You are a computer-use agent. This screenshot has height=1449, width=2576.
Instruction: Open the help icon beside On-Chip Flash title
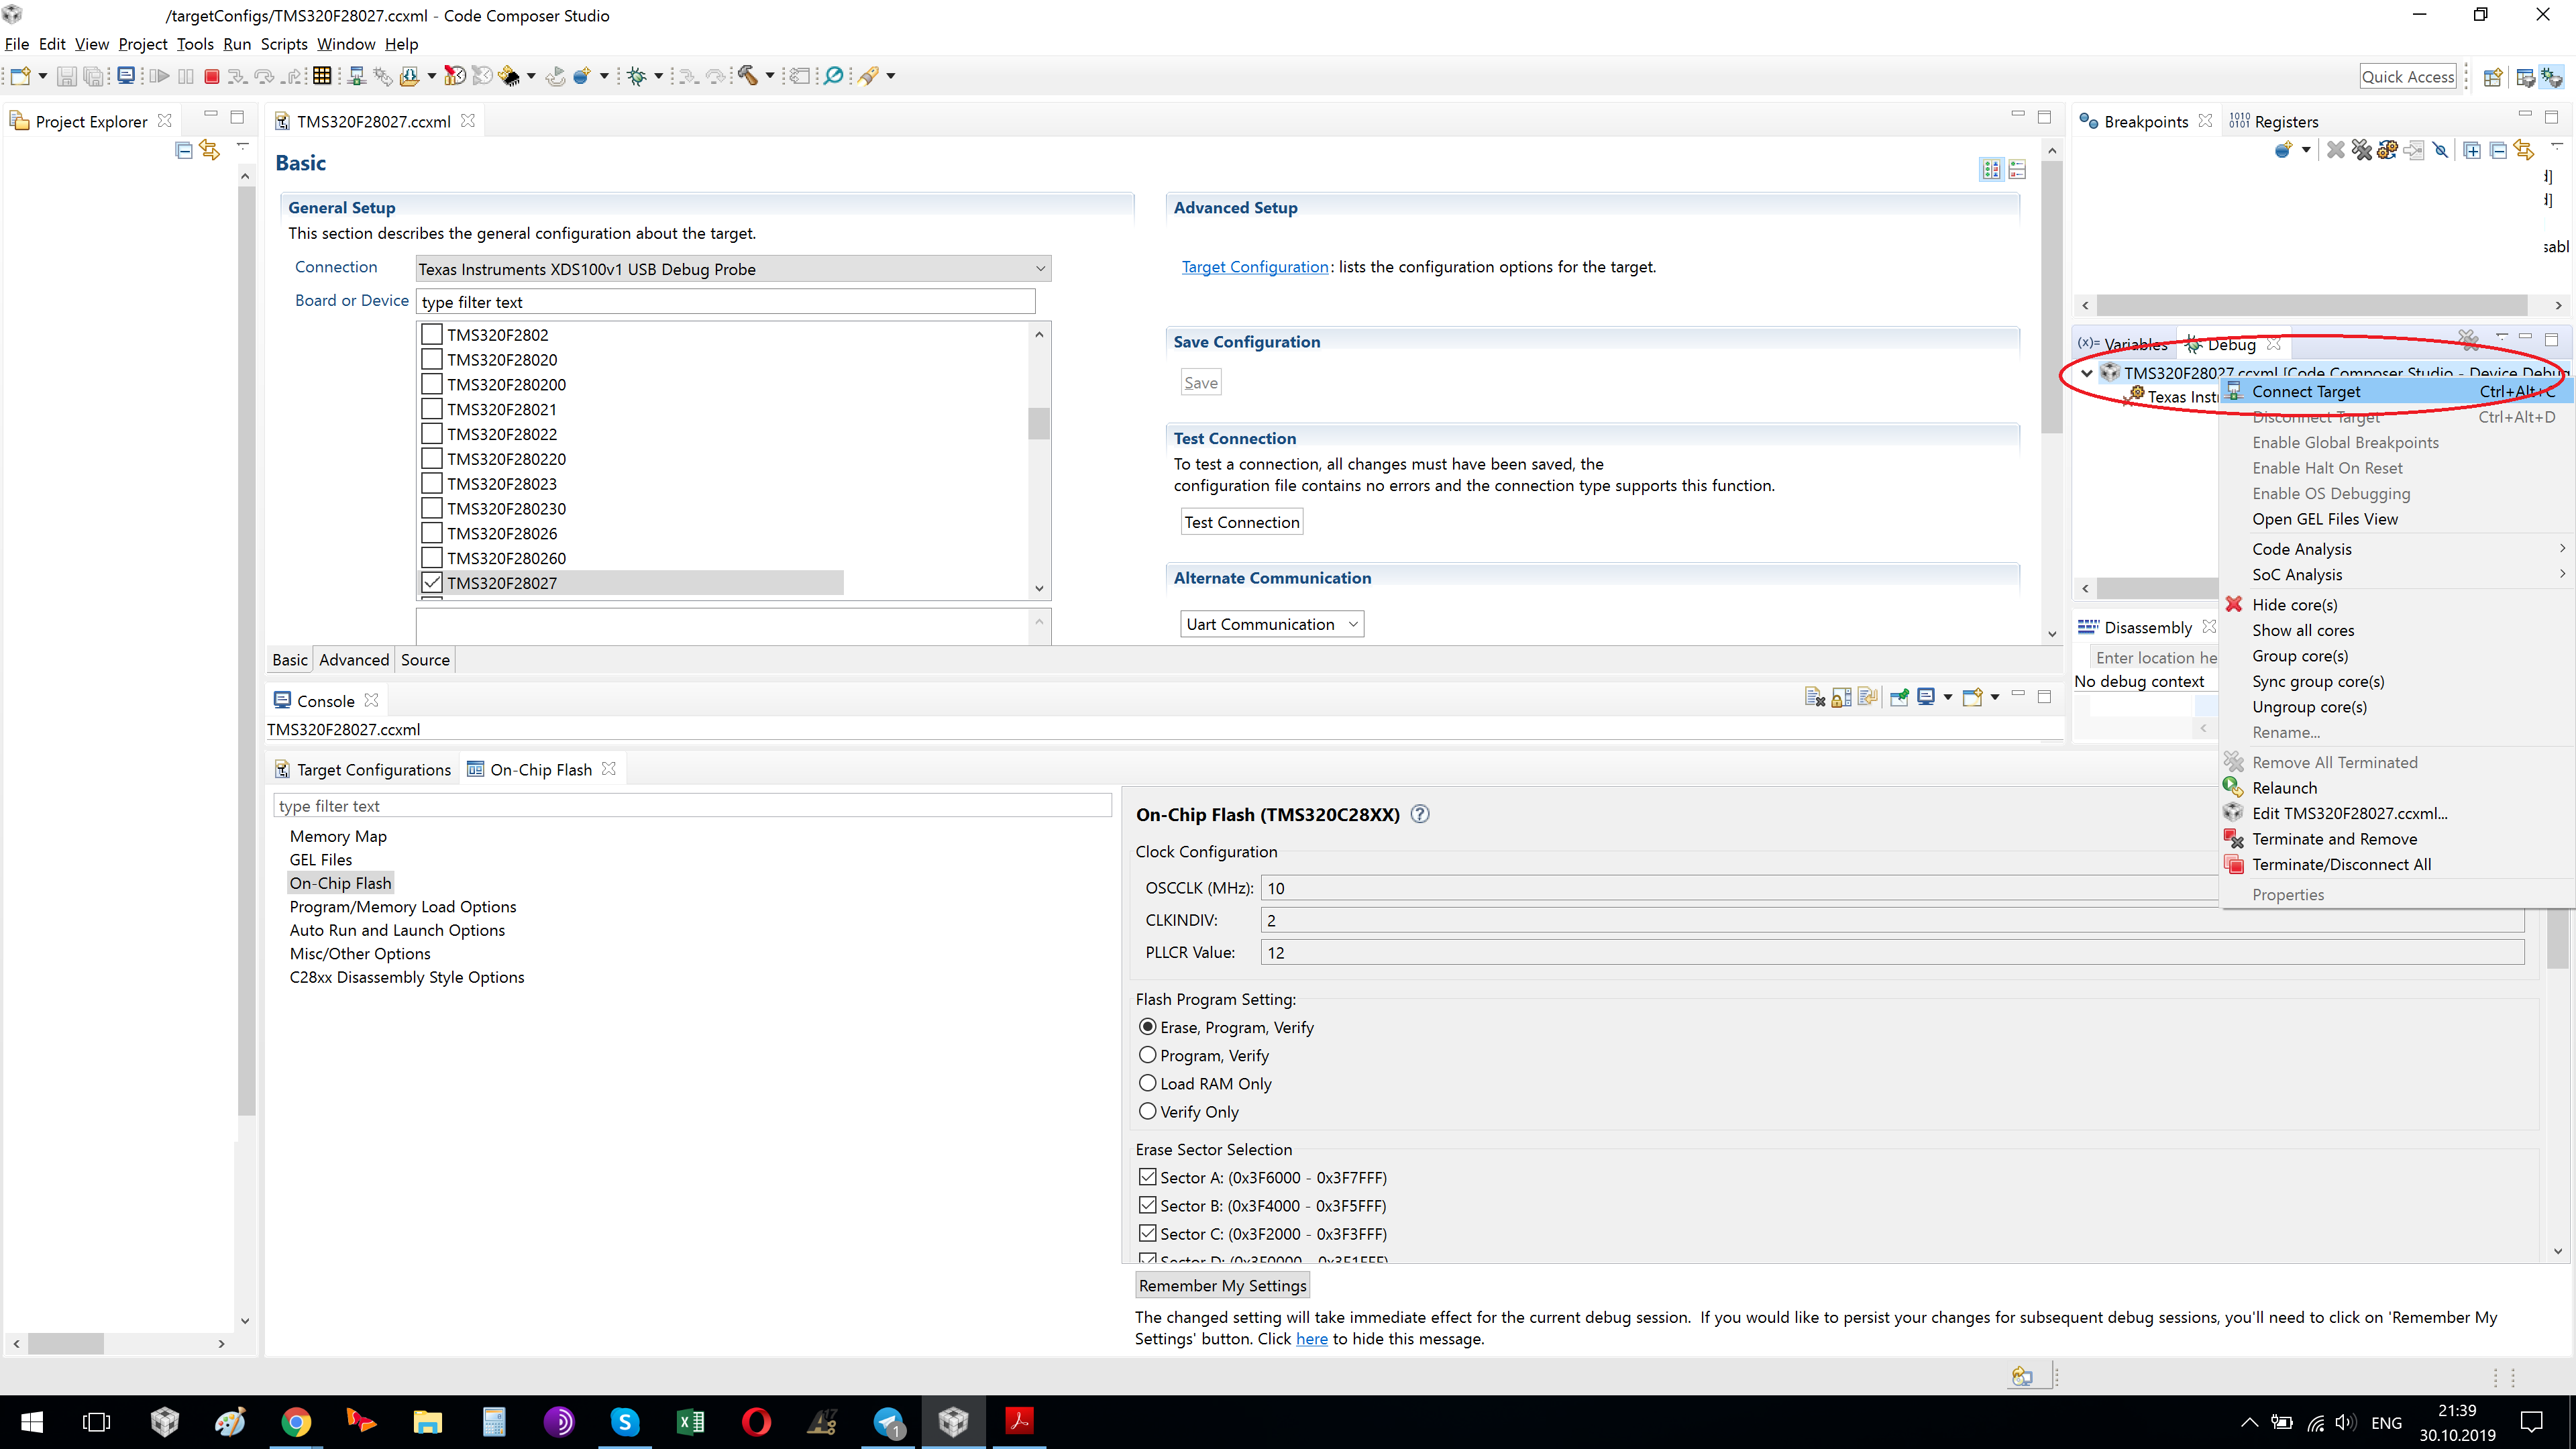click(x=1419, y=814)
